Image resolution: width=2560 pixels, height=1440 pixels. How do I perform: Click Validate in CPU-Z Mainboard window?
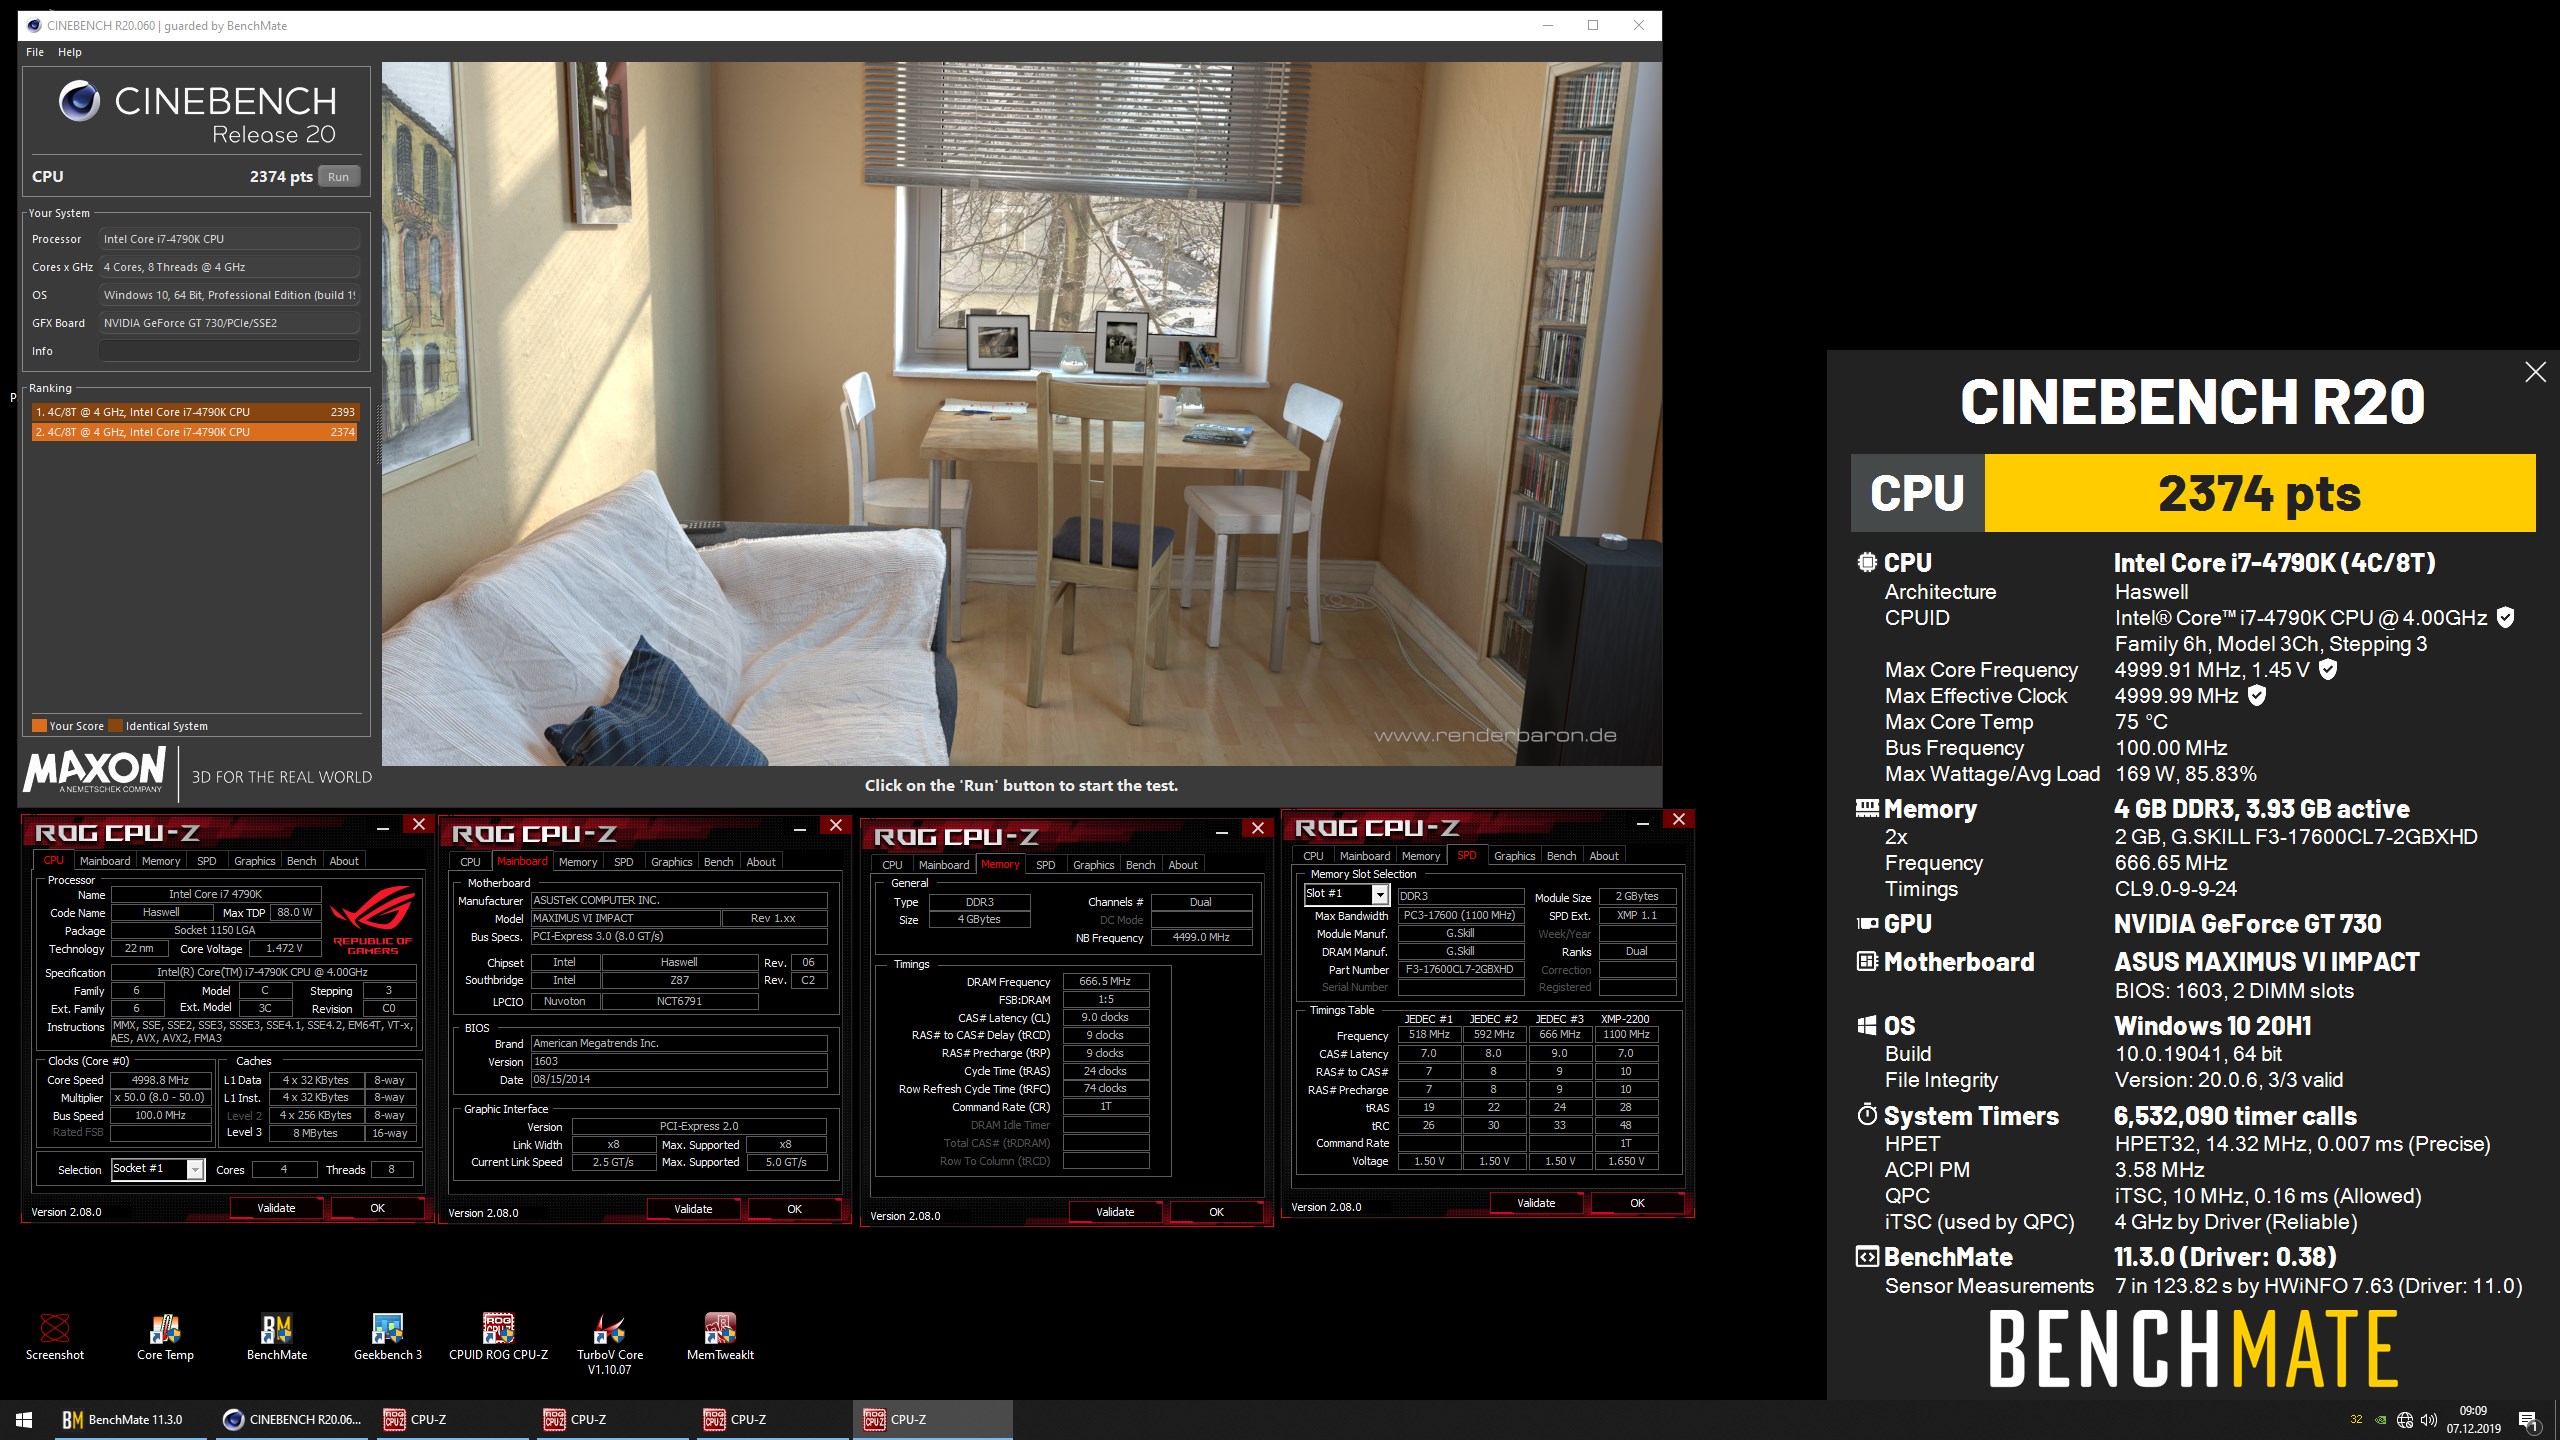coord(693,1209)
